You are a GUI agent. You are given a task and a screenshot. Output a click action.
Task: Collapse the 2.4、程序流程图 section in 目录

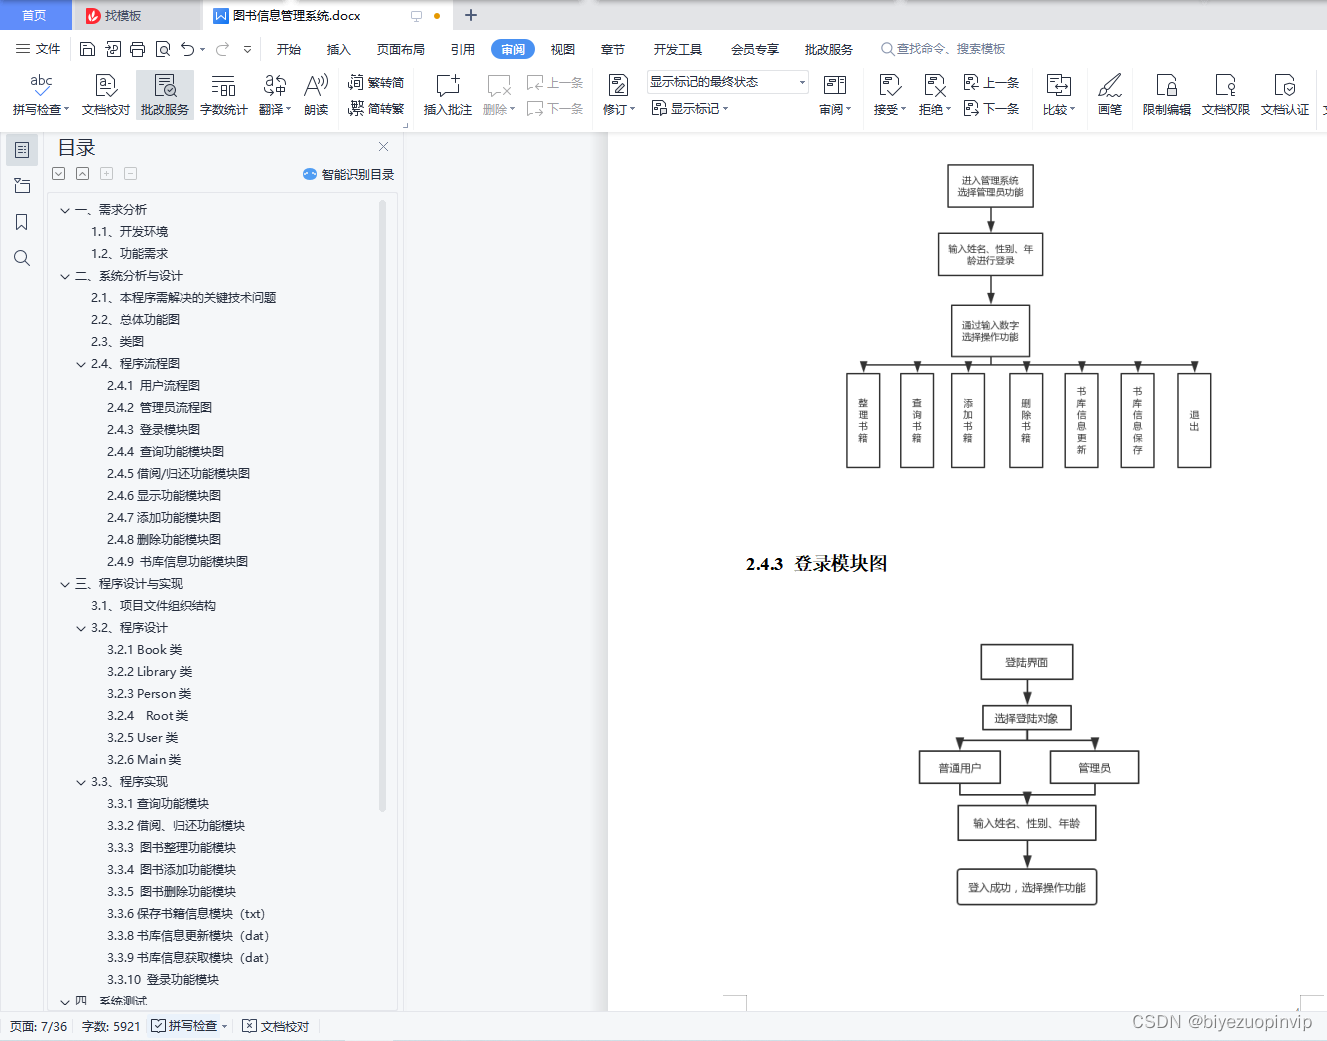pyautogui.click(x=81, y=363)
